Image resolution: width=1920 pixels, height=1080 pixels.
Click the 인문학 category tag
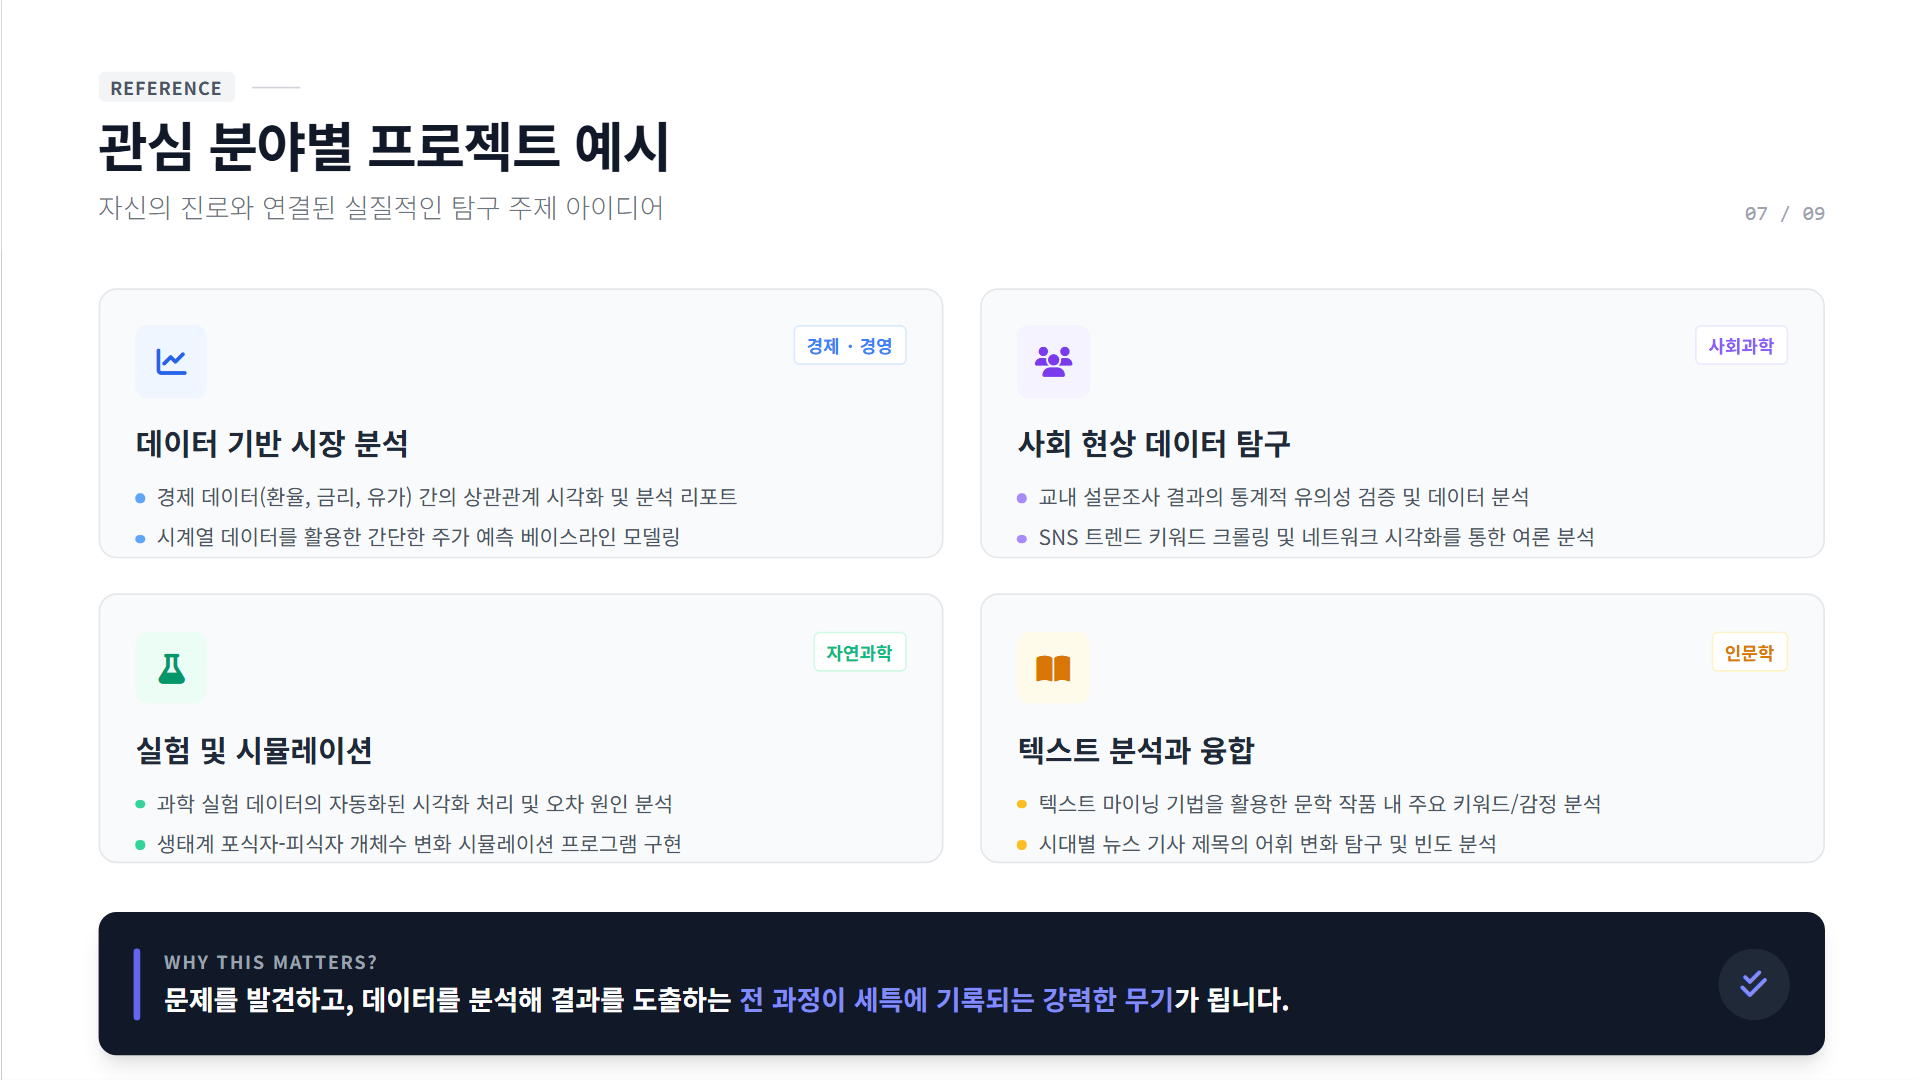1748,653
